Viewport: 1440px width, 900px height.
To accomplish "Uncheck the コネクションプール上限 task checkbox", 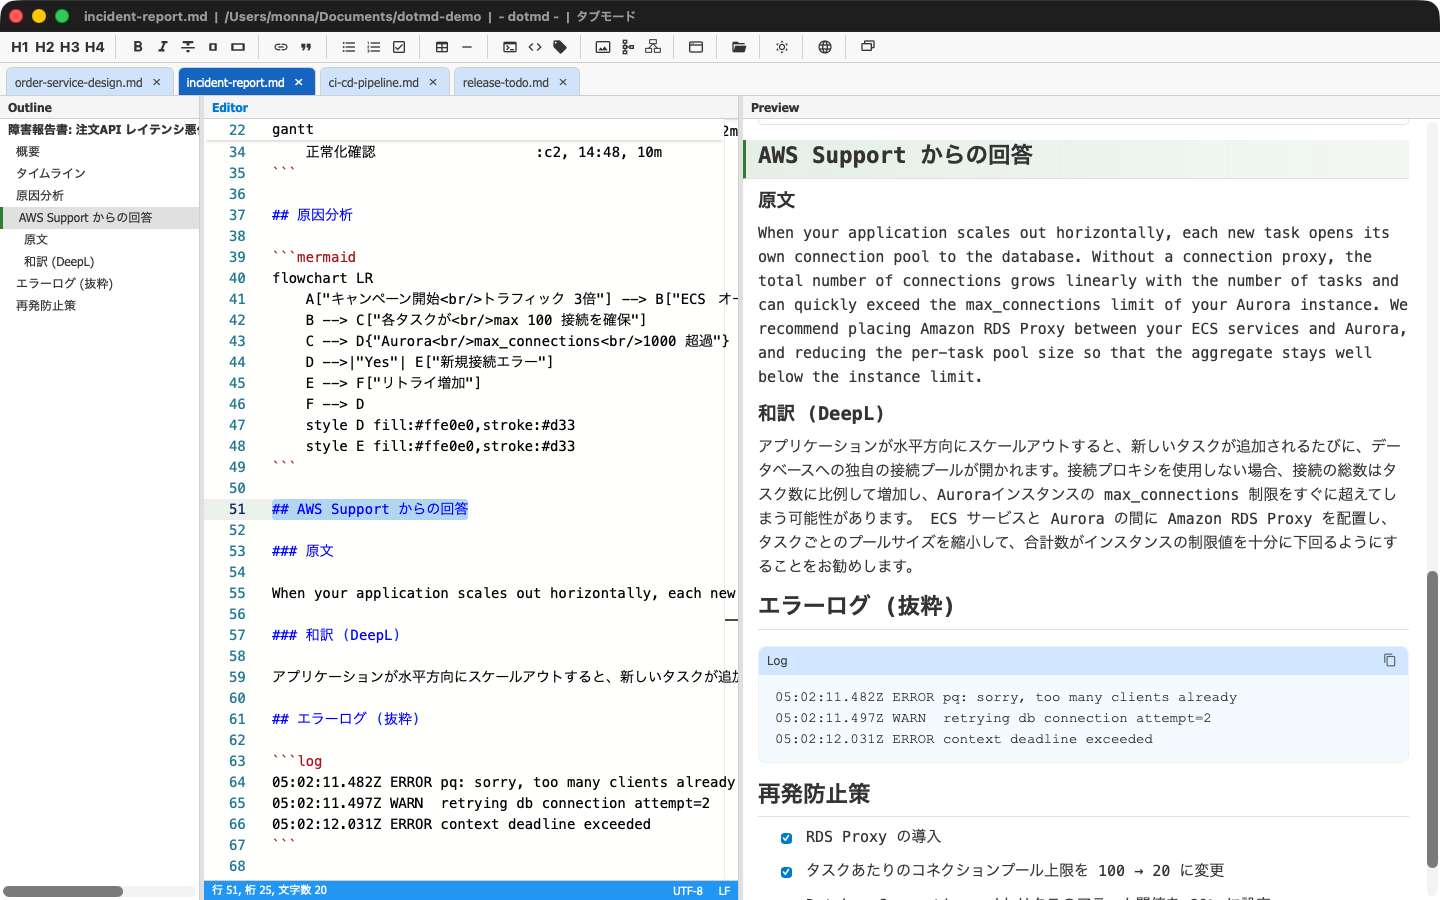I will (786, 872).
